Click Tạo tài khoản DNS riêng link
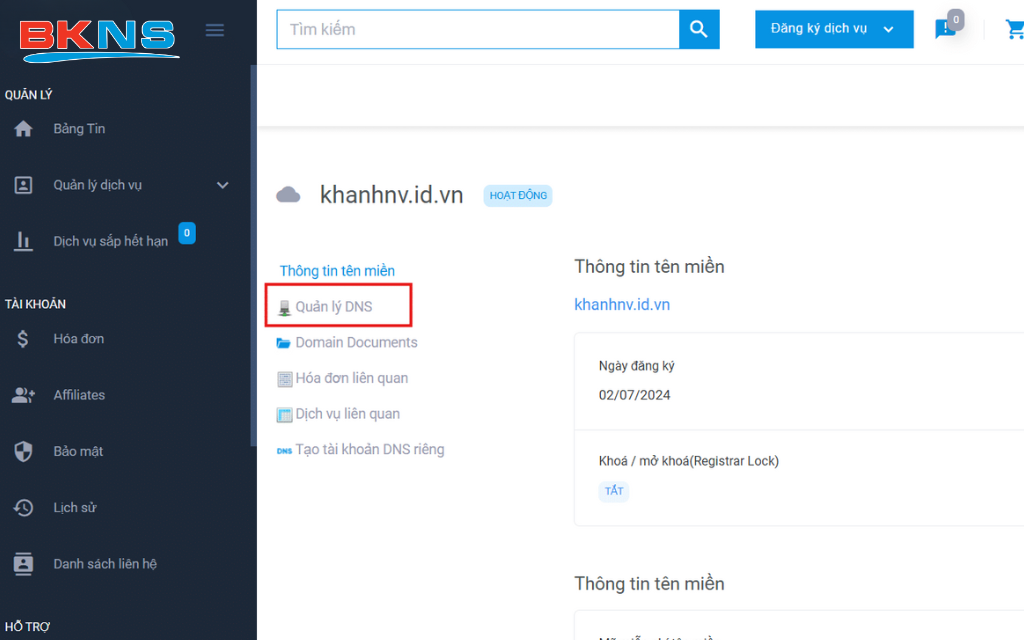Image resolution: width=1024 pixels, height=640 pixels. point(369,450)
